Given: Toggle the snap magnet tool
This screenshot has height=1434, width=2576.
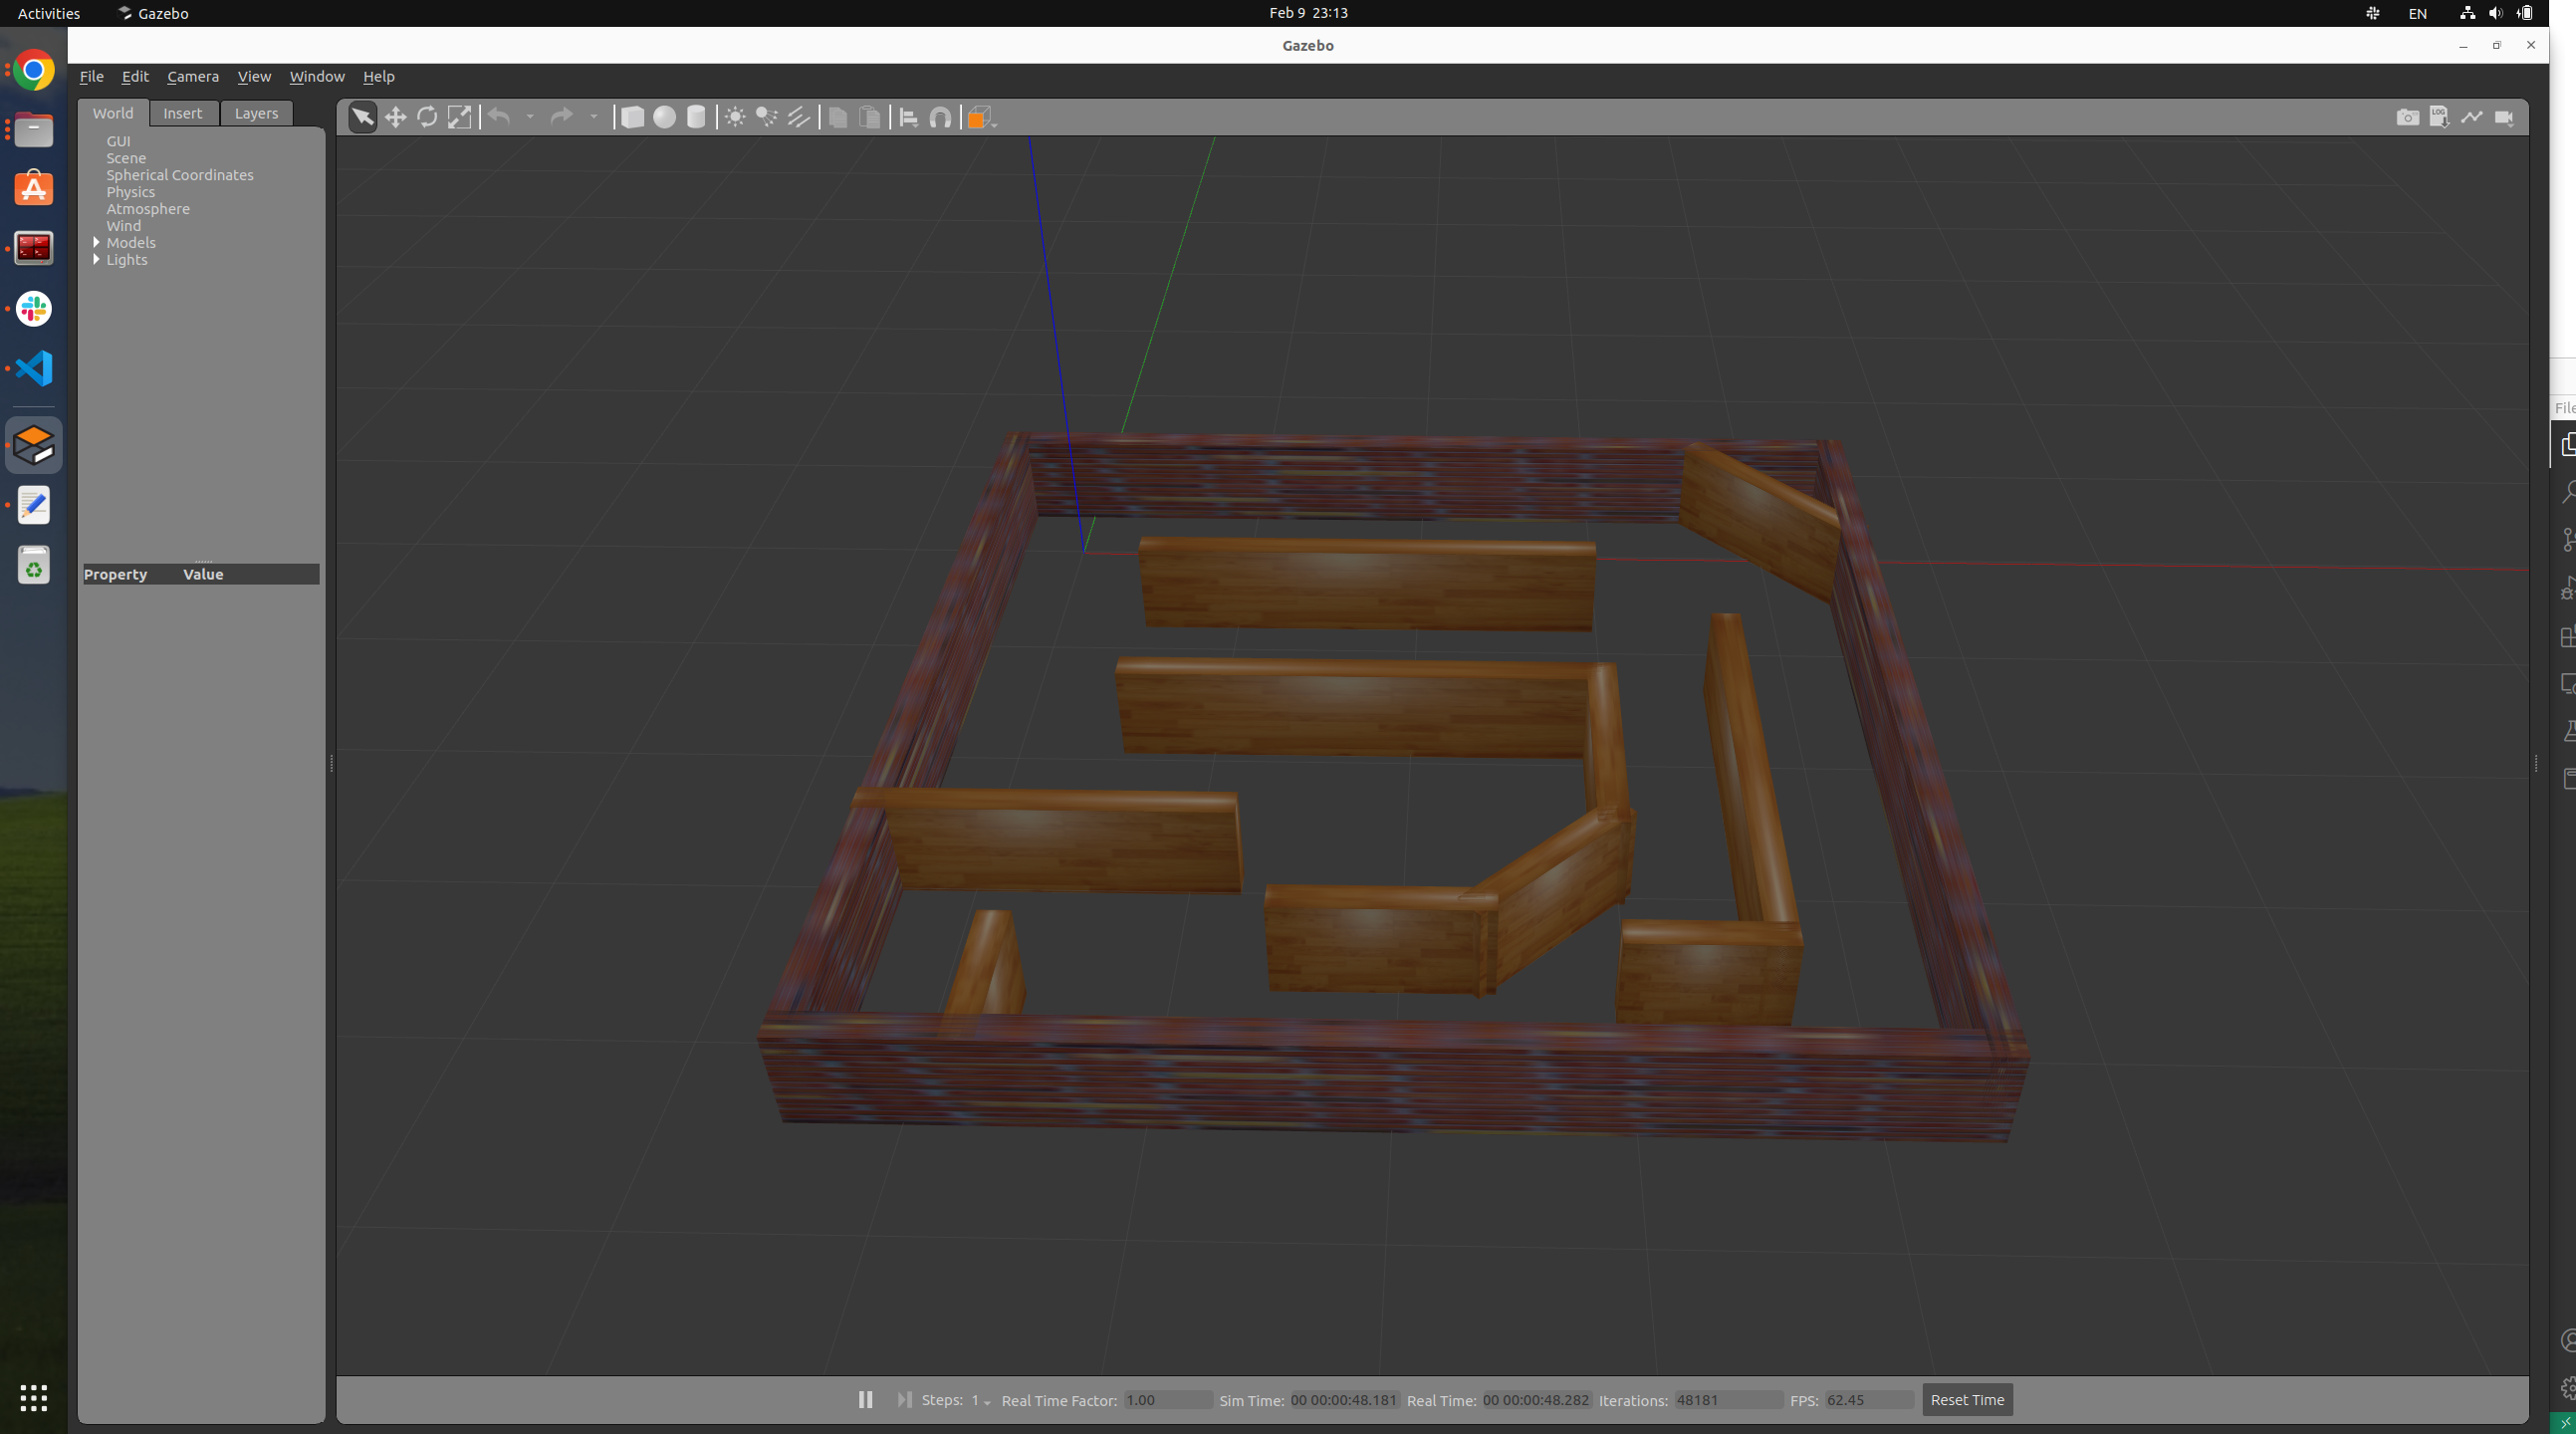Looking at the screenshot, I should point(940,117).
